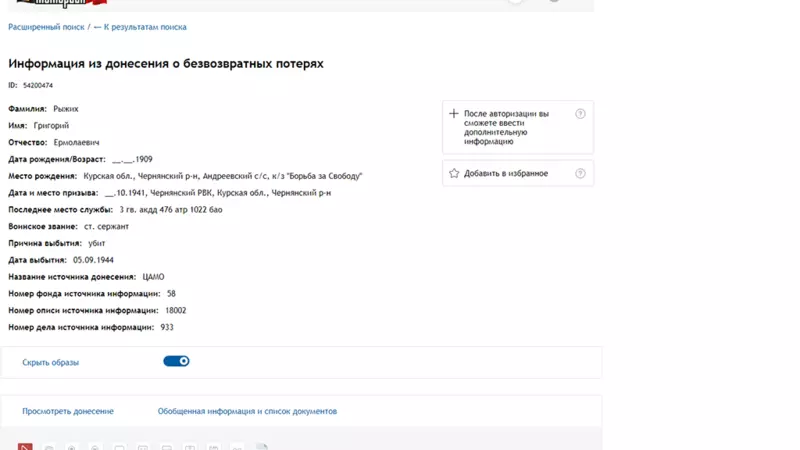Click Добавить в избранное text

click(506, 173)
